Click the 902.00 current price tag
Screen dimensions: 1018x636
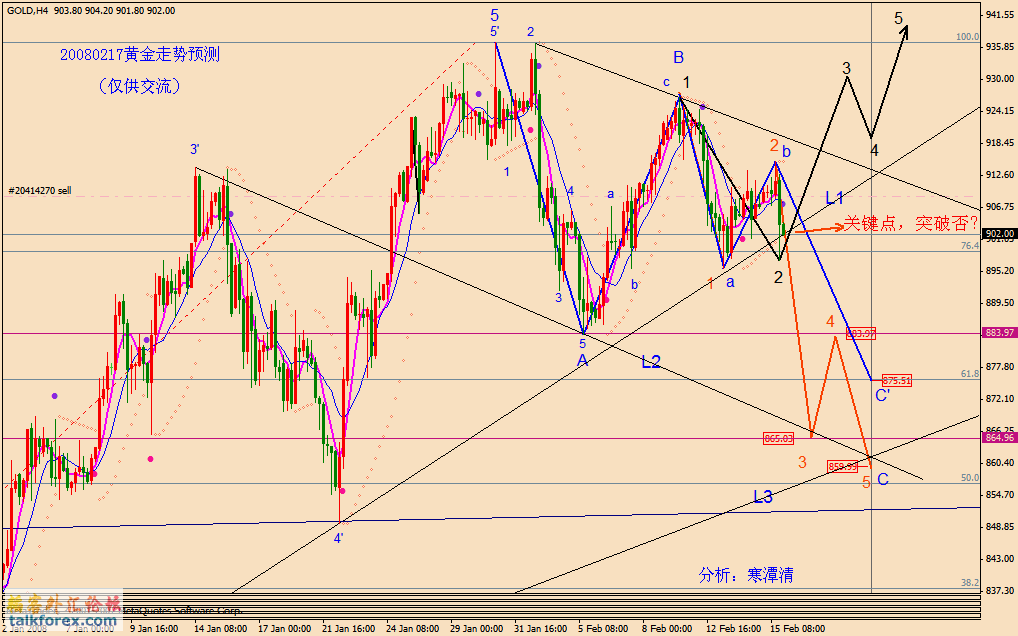click(999, 234)
